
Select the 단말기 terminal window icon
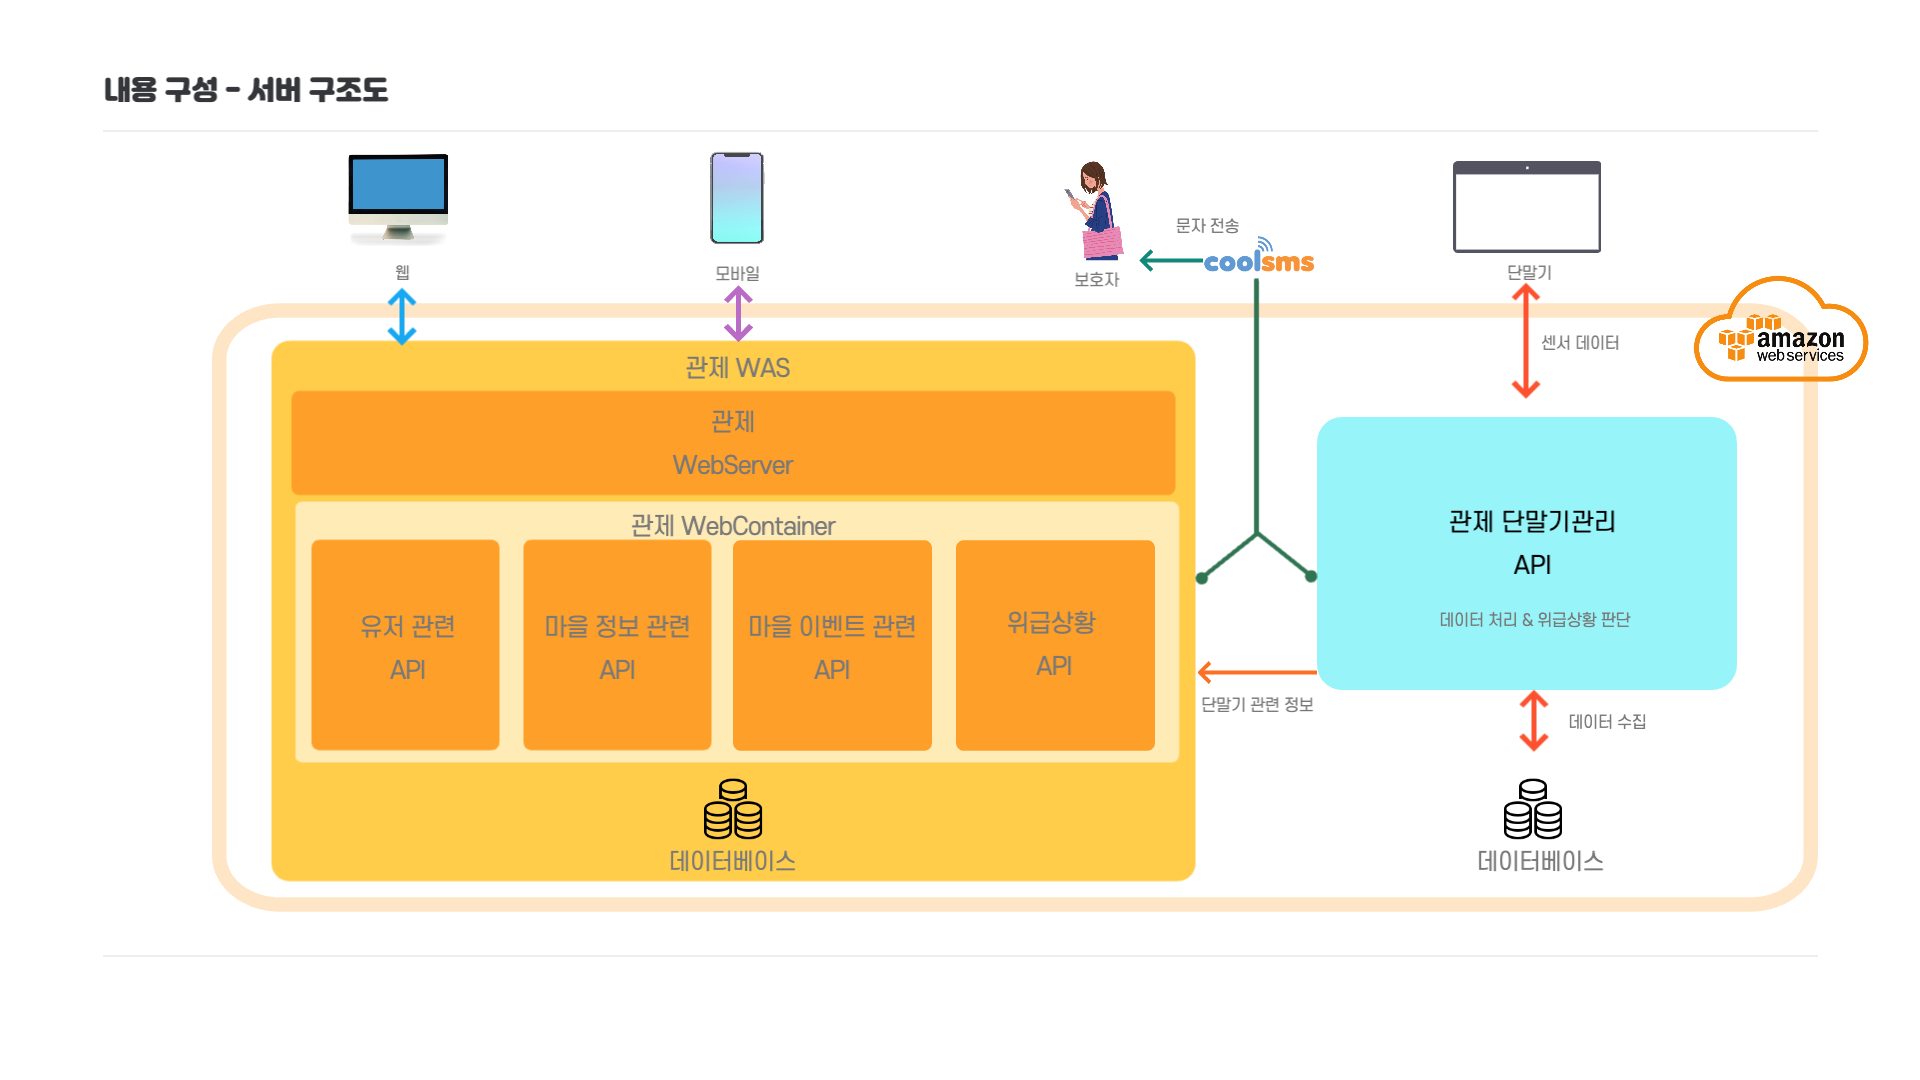[1526, 205]
